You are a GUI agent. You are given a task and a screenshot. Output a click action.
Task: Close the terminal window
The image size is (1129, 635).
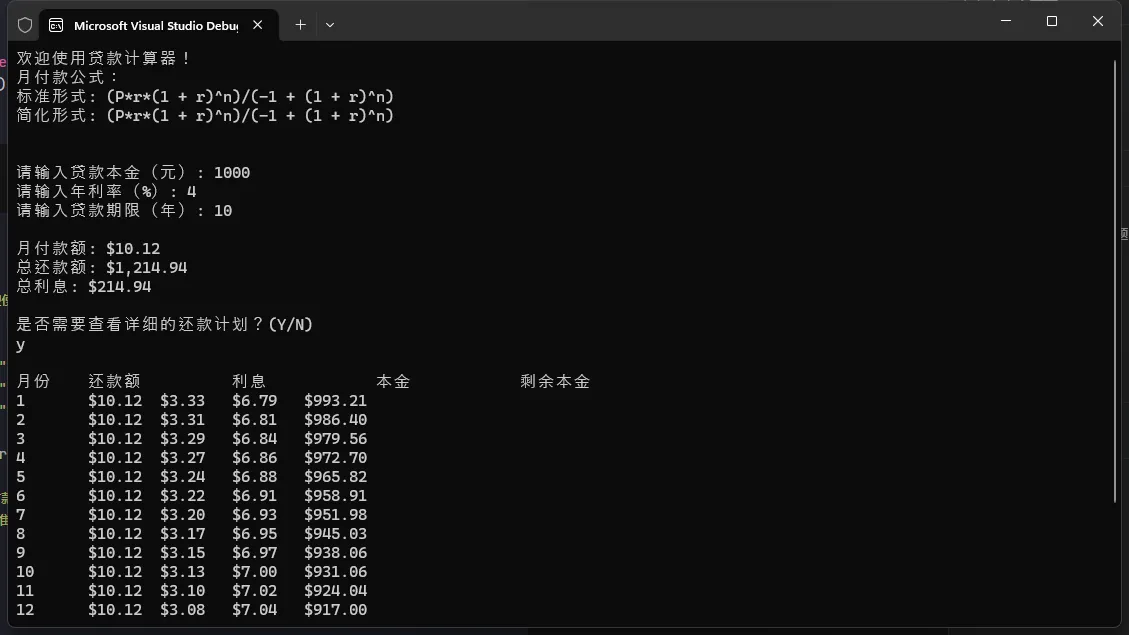point(1097,21)
